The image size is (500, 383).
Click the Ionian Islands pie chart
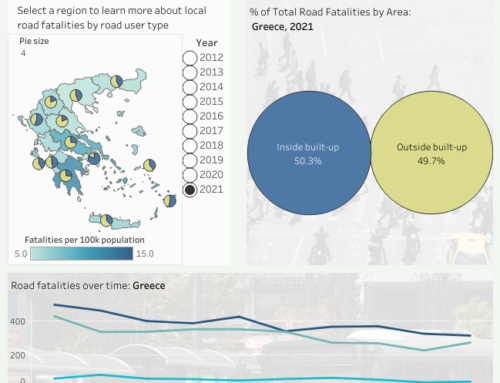[x=38, y=163]
